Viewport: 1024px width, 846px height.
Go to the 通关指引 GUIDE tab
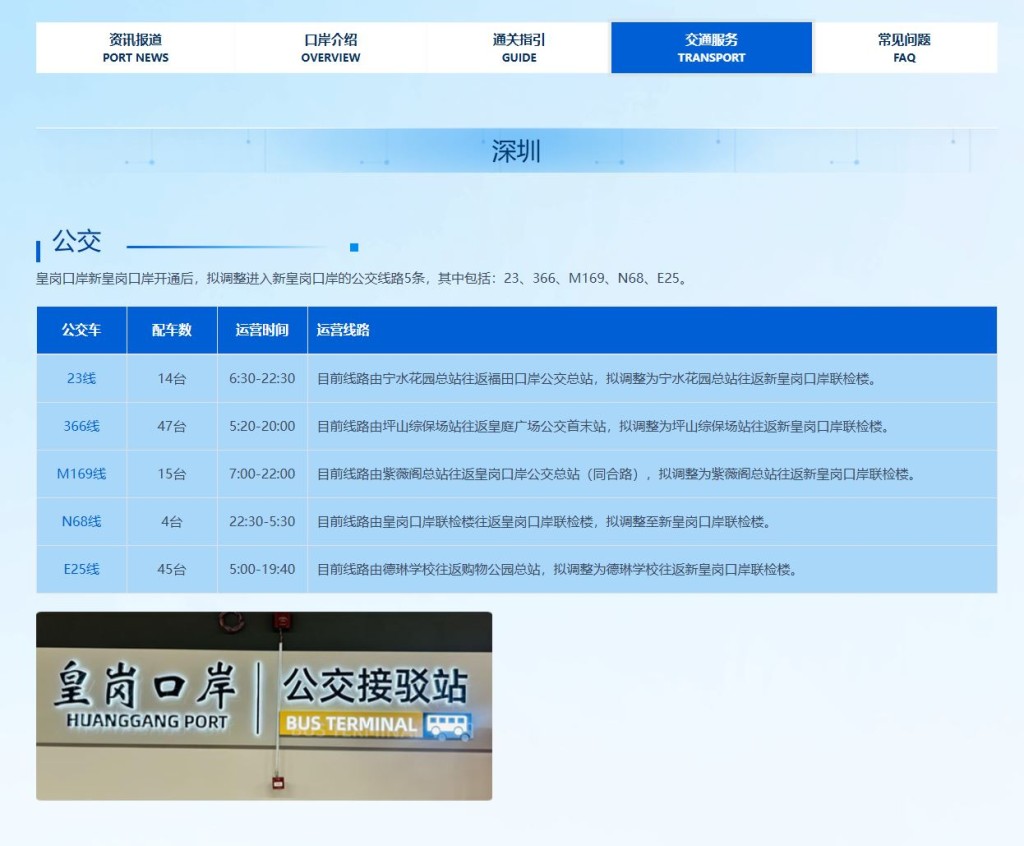point(519,48)
